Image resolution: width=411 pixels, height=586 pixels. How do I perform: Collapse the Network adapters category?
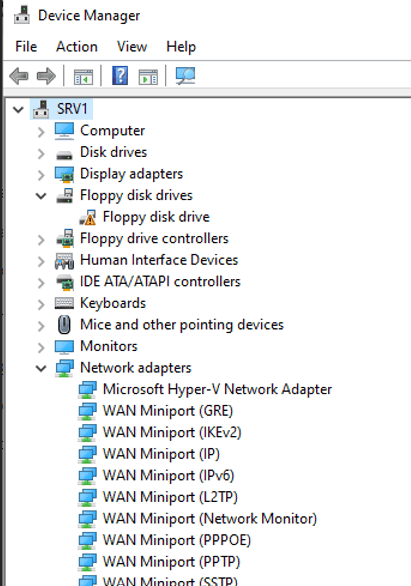[41, 368]
